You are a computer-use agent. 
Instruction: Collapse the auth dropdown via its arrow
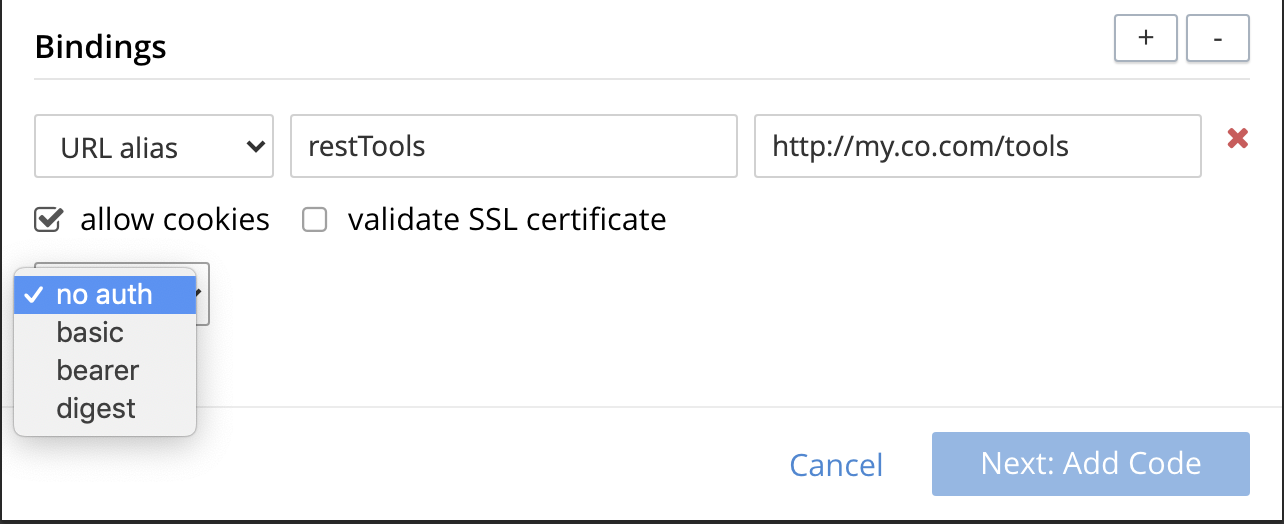point(202,293)
